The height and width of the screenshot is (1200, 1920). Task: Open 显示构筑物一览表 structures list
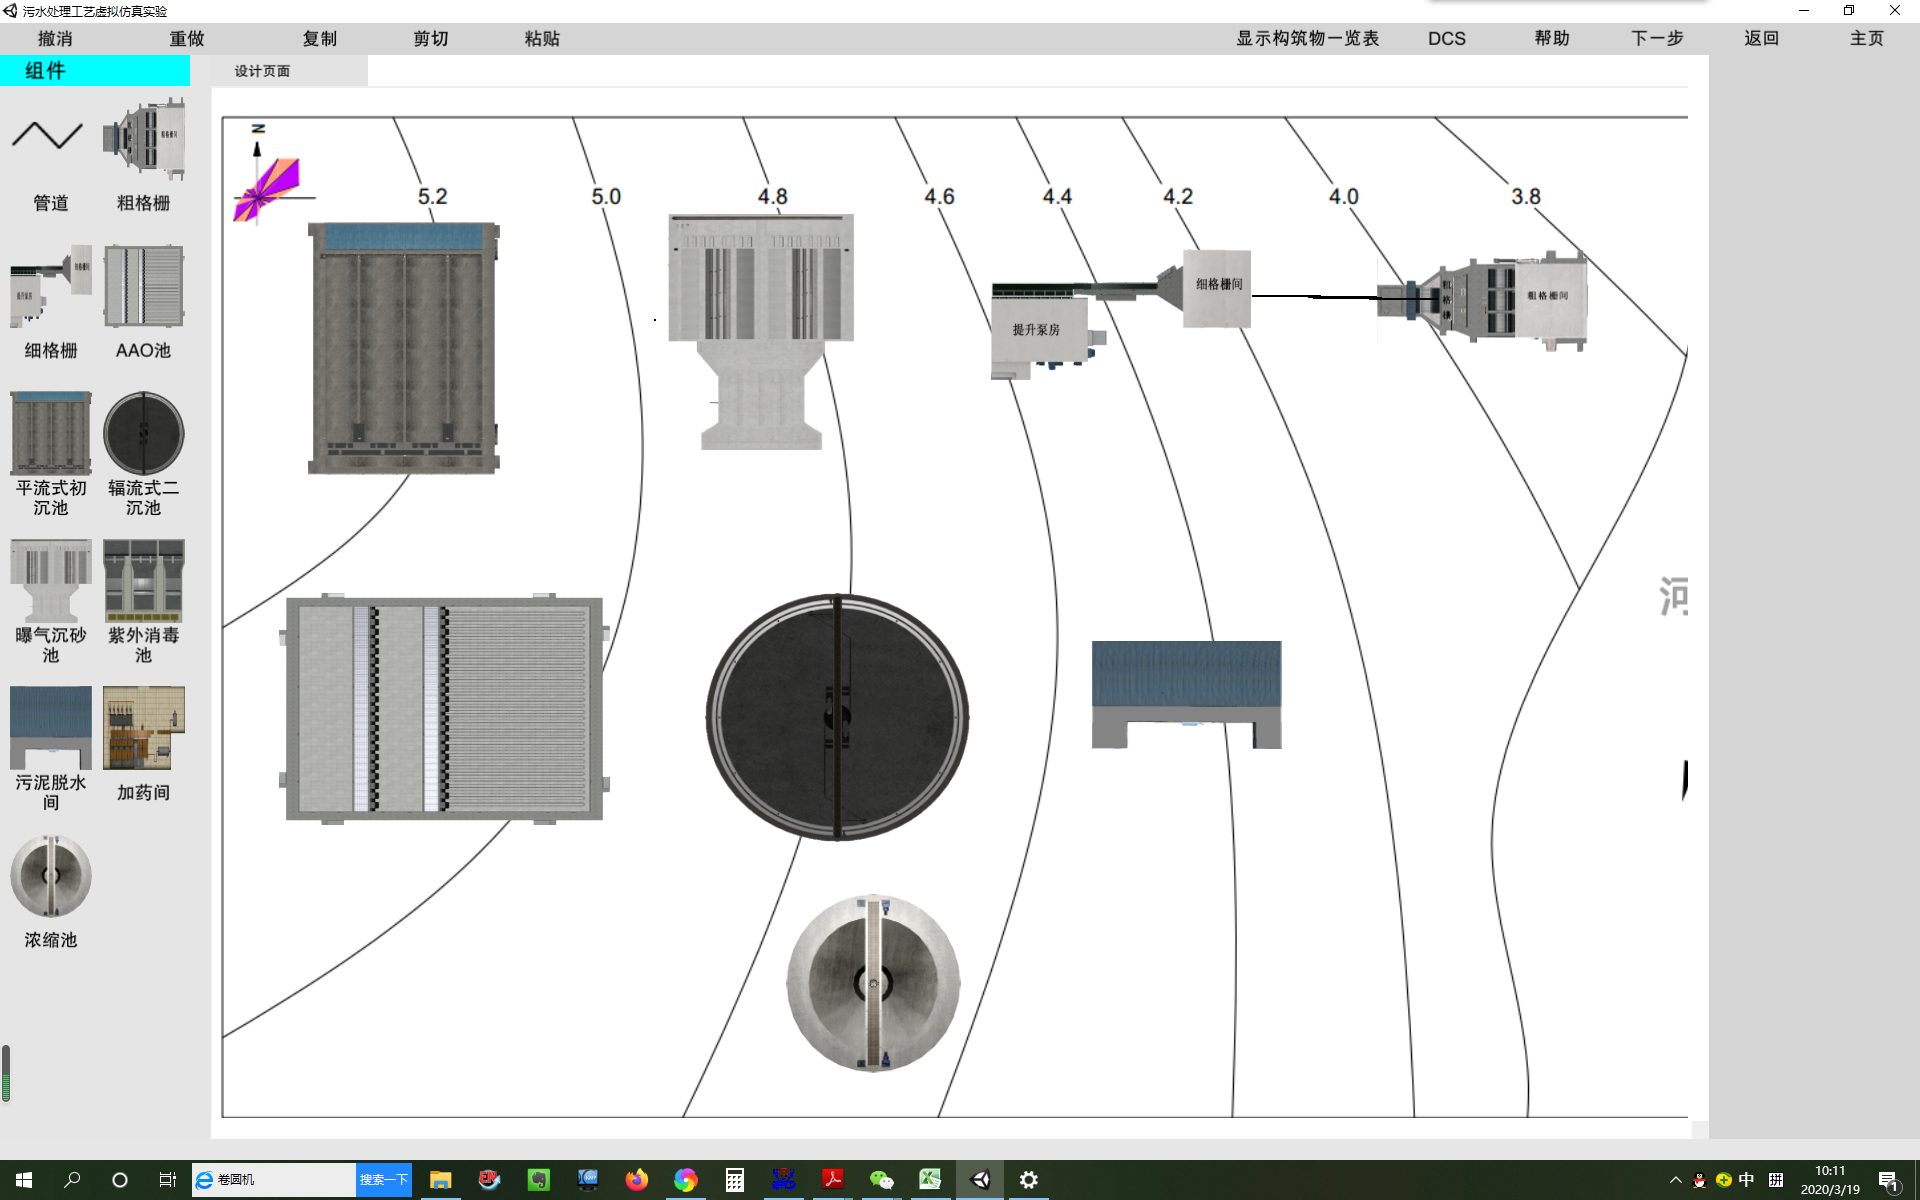tap(1307, 38)
